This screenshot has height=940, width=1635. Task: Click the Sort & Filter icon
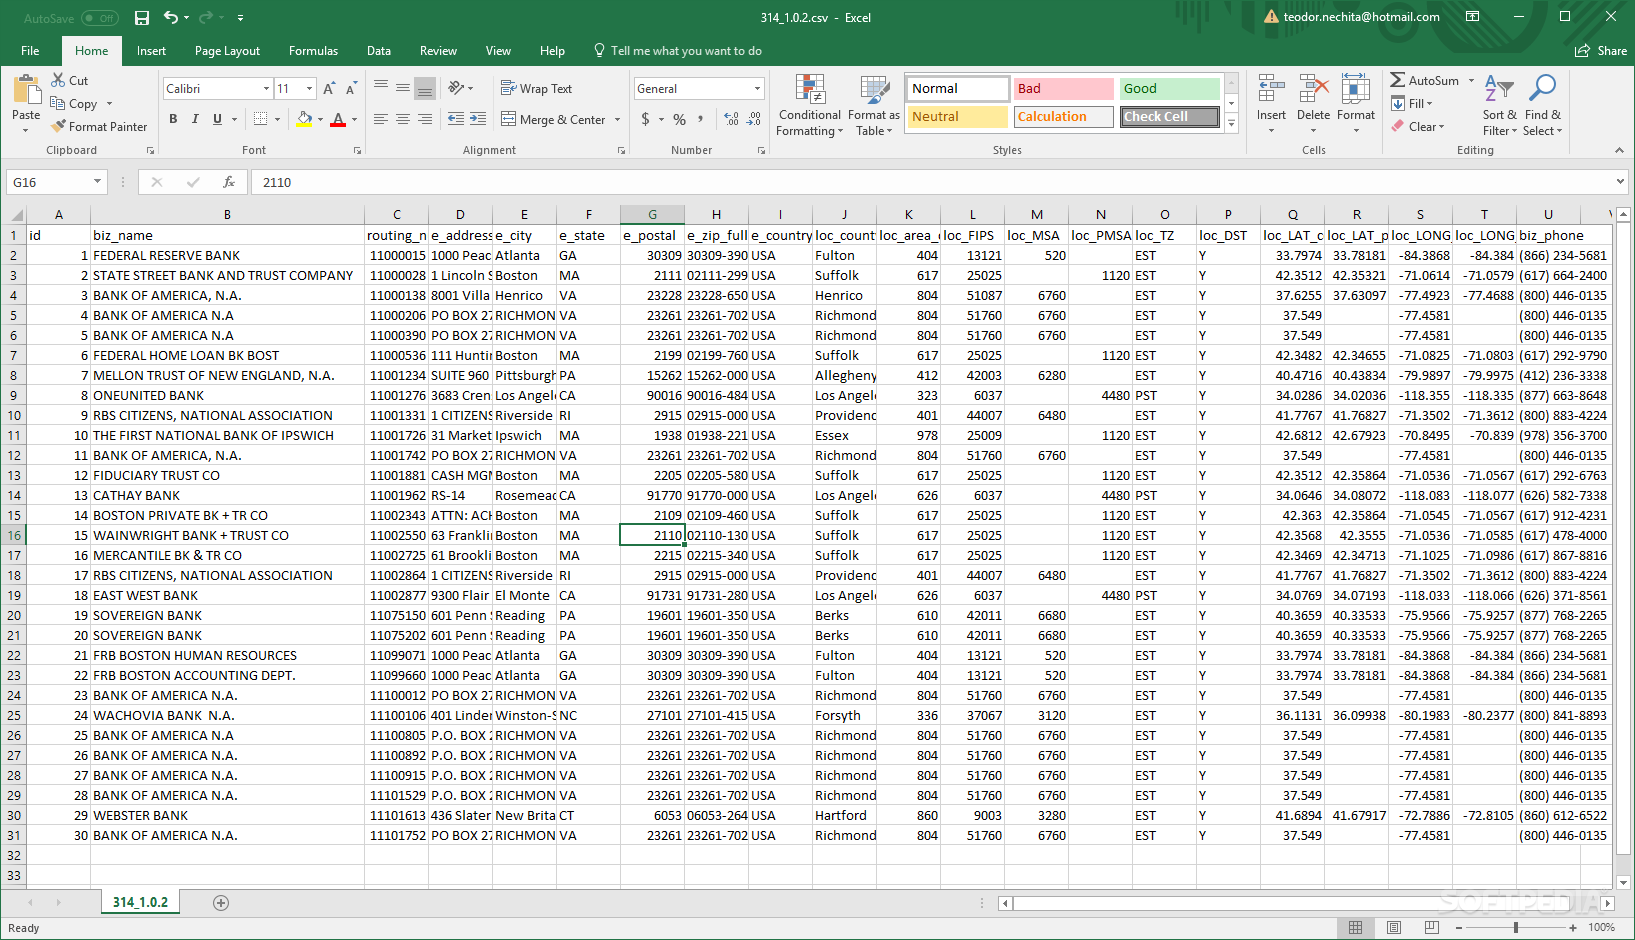(x=1499, y=90)
